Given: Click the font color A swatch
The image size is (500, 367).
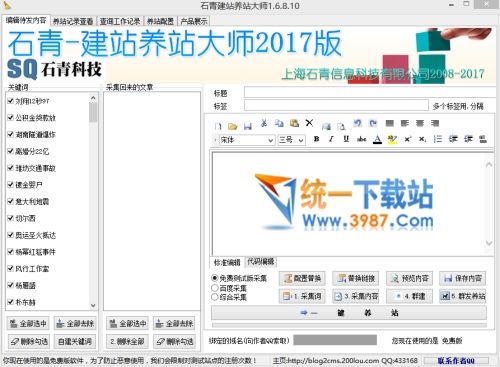Looking at the screenshot, I should [x=377, y=139].
